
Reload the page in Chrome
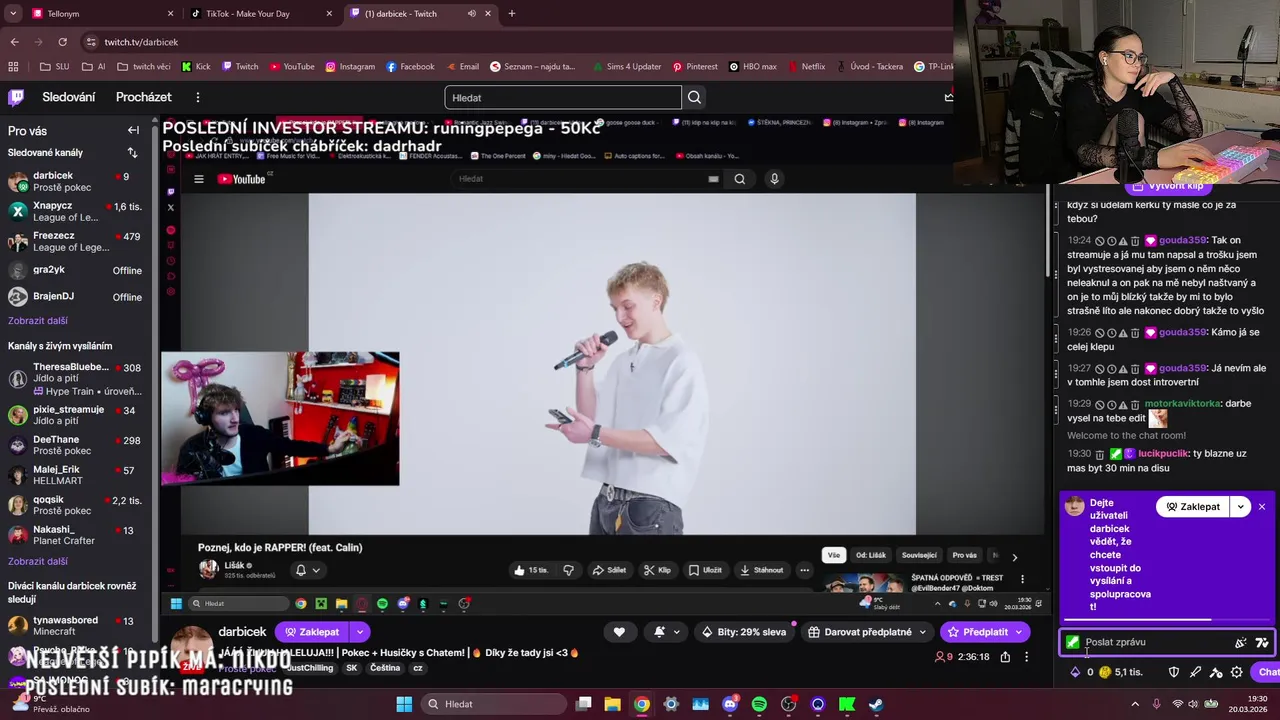pos(62,42)
